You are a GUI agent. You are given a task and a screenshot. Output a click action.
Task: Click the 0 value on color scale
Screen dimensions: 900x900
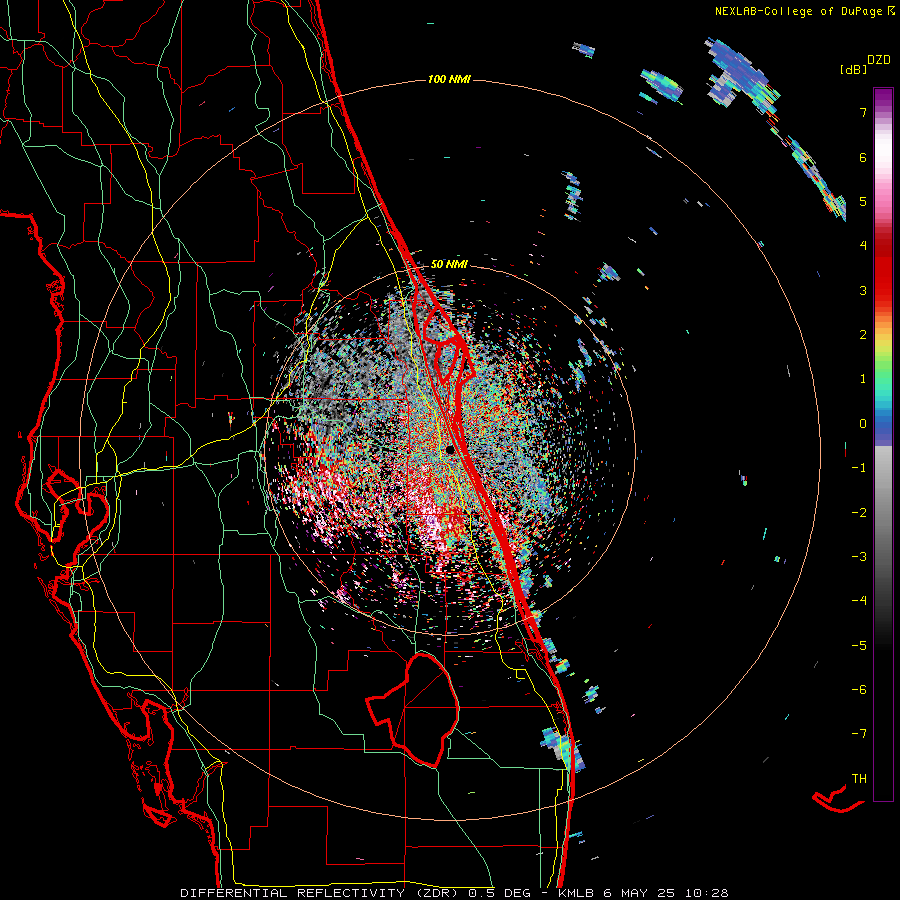coord(863,424)
